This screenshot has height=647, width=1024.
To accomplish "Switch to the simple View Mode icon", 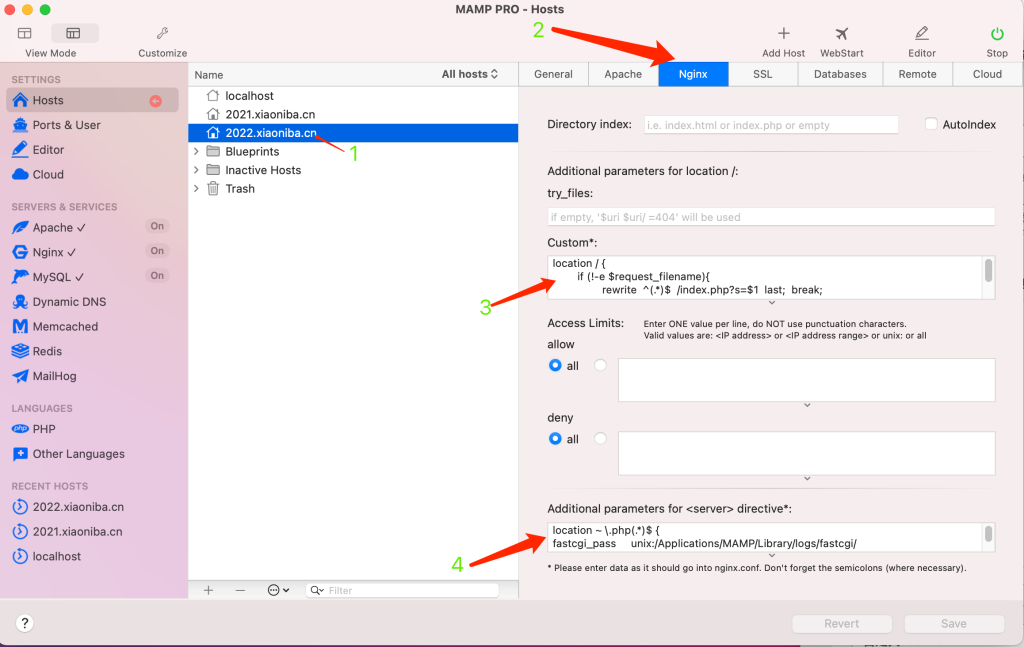I will (x=25, y=33).
